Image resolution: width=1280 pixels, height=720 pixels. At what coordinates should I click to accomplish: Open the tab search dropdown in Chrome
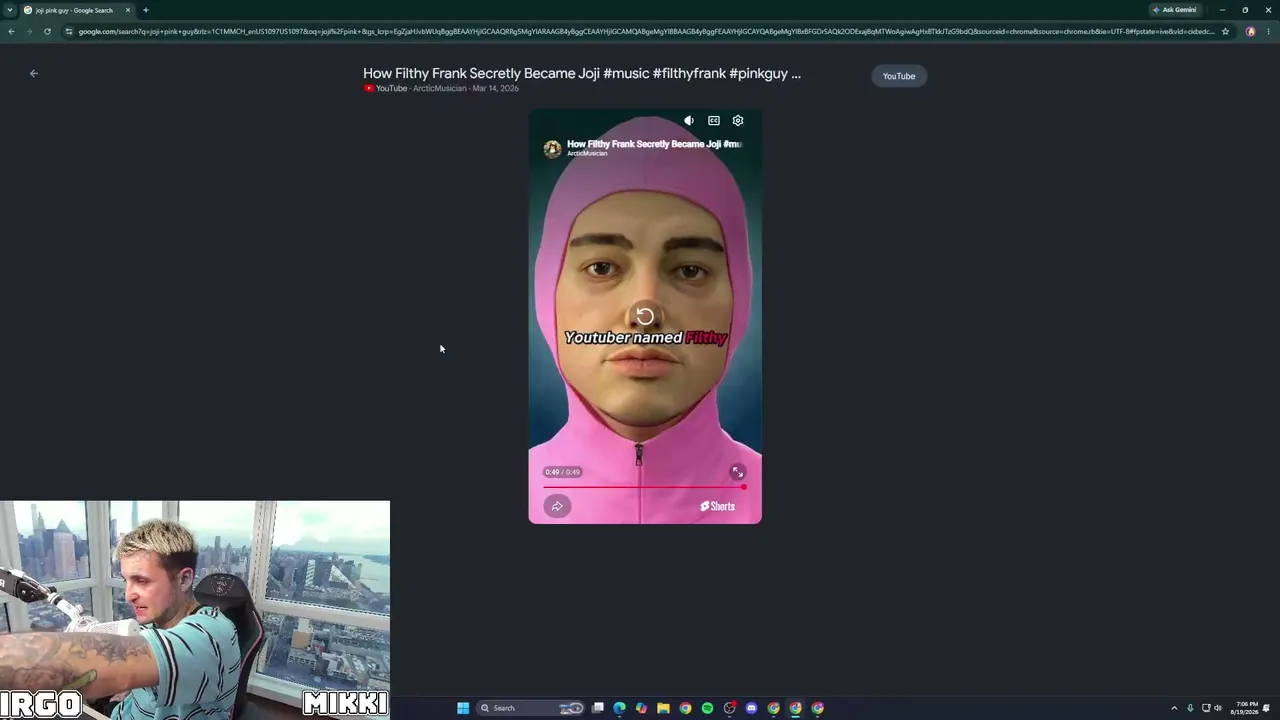click(x=10, y=10)
